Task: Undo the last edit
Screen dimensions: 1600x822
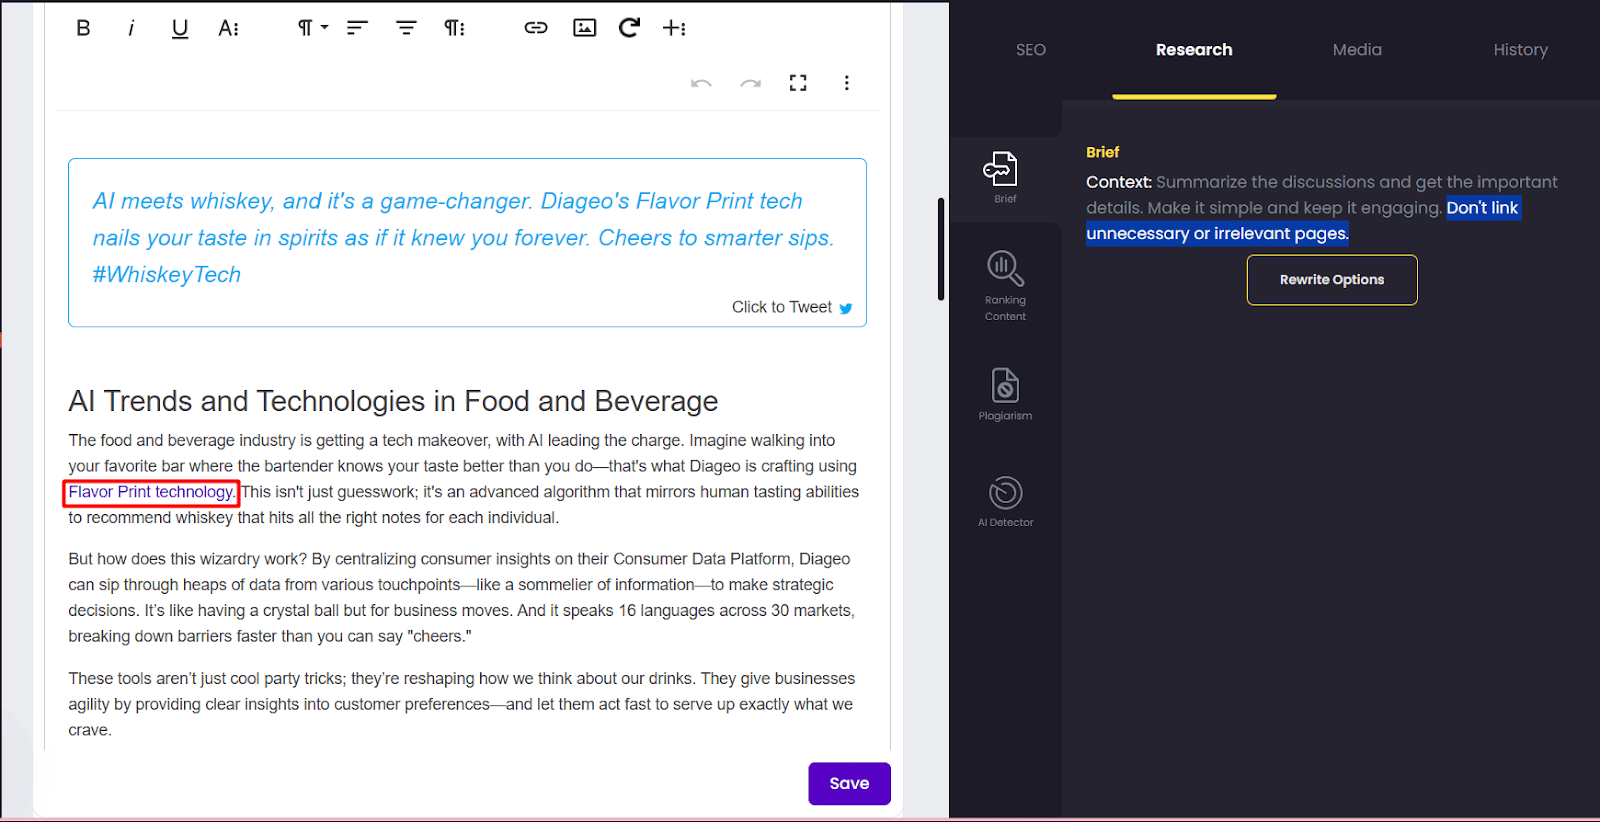Action: tap(701, 83)
